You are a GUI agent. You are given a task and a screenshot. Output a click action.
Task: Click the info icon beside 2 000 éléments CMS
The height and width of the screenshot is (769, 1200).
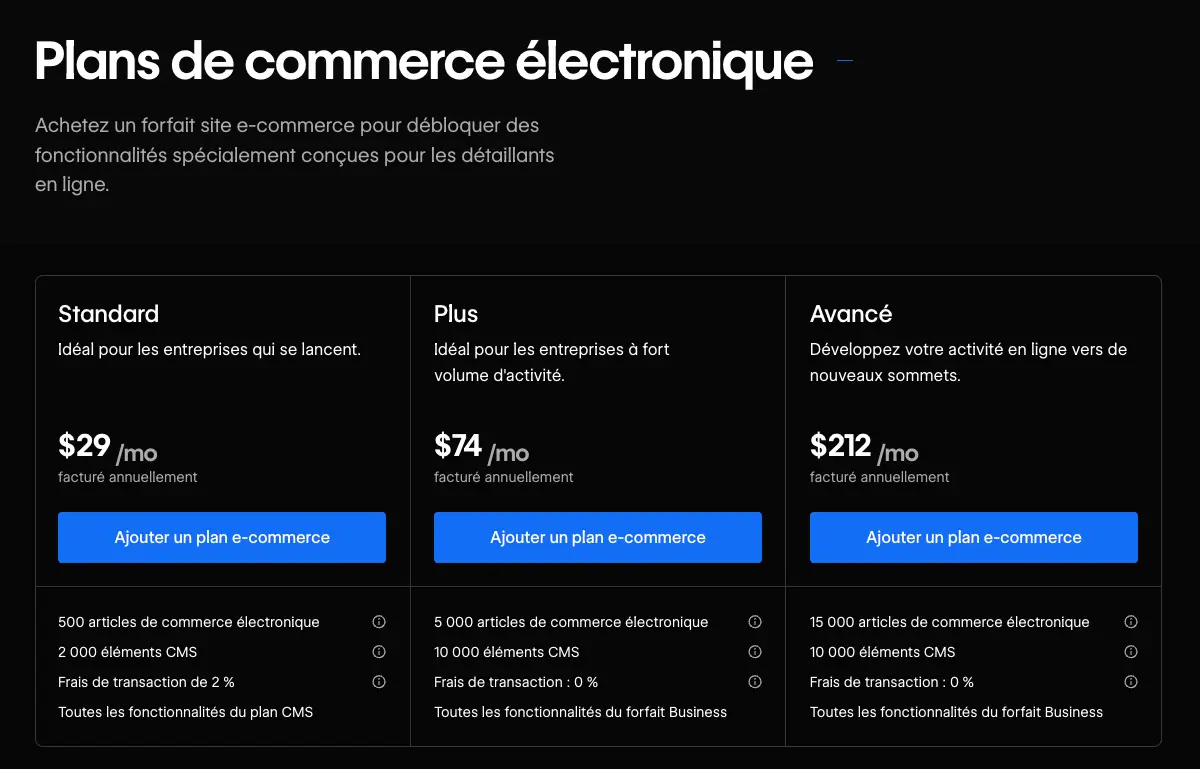pos(379,651)
